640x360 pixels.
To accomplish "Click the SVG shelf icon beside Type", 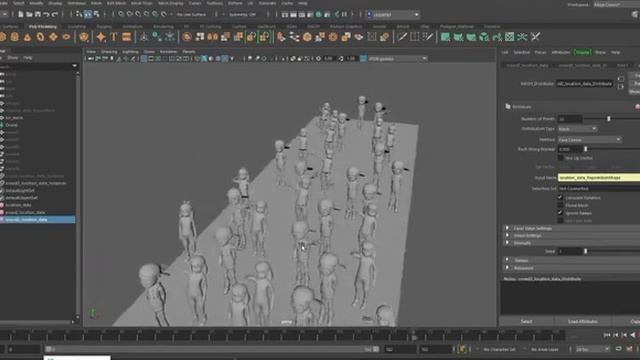I will click(127, 37).
